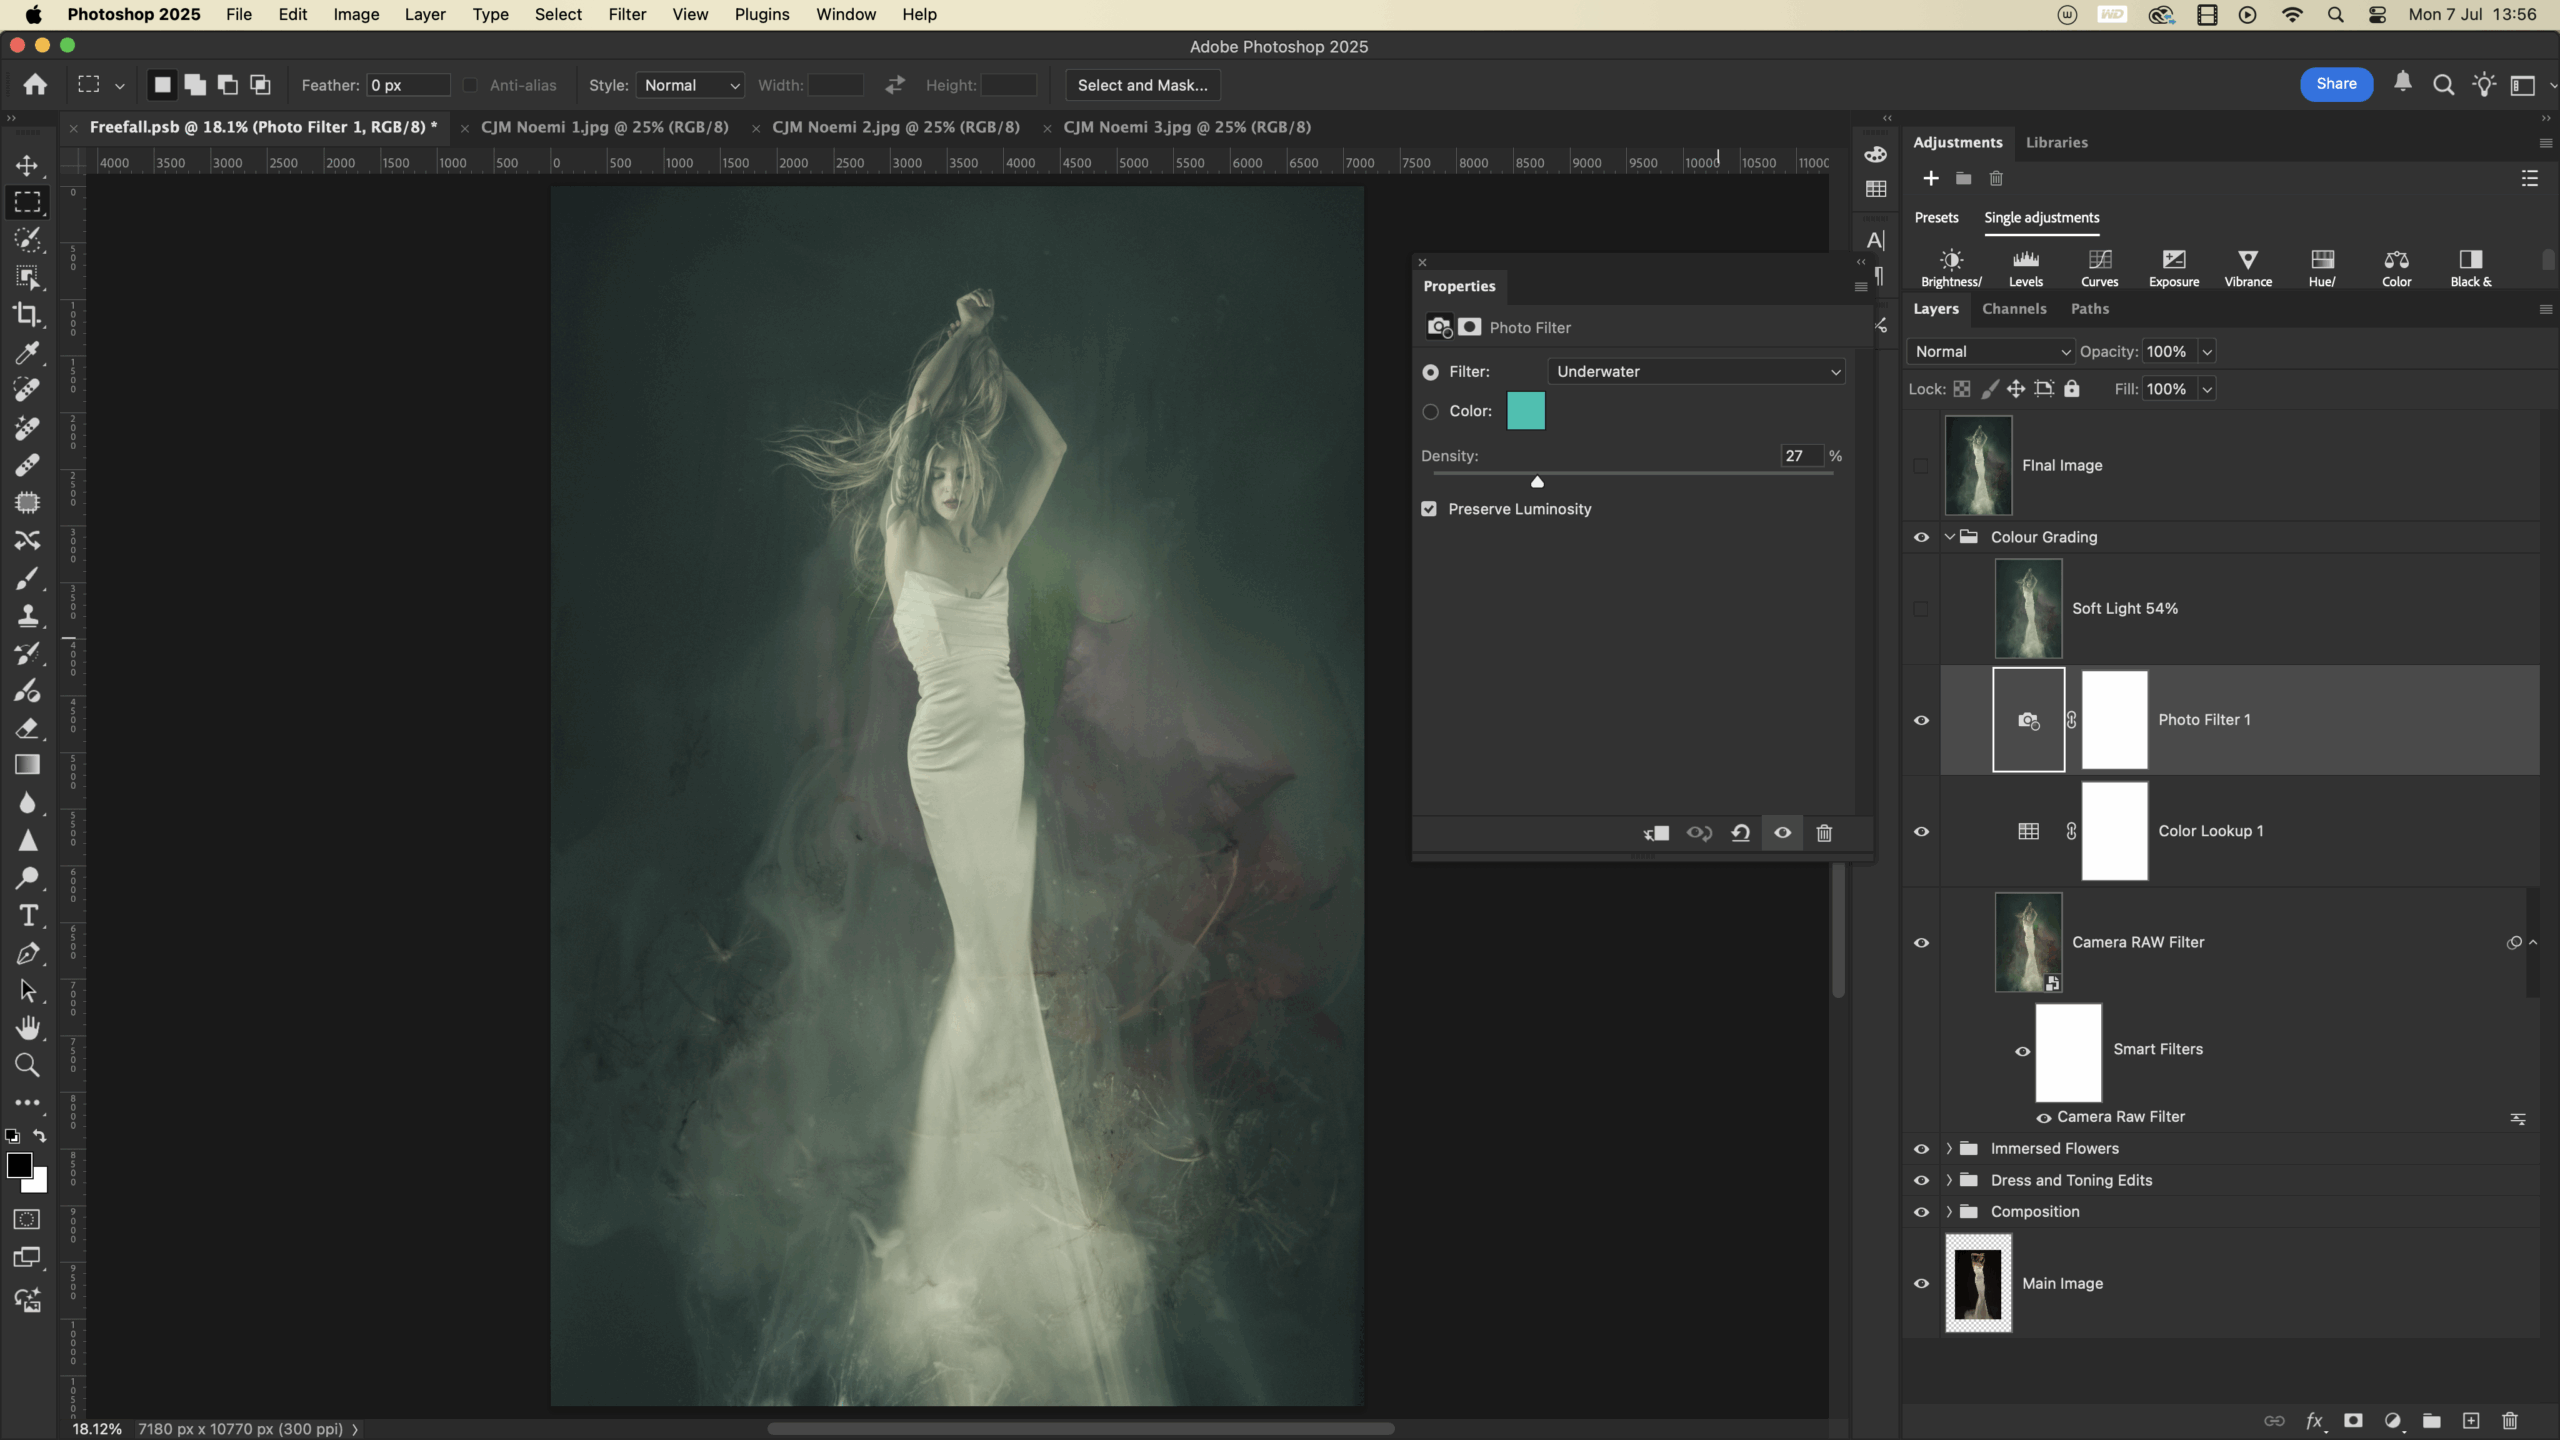Image resolution: width=2560 pixels, height=1440 pixels.
Task: Select the Color radio button
Action: coord(1431,412)
